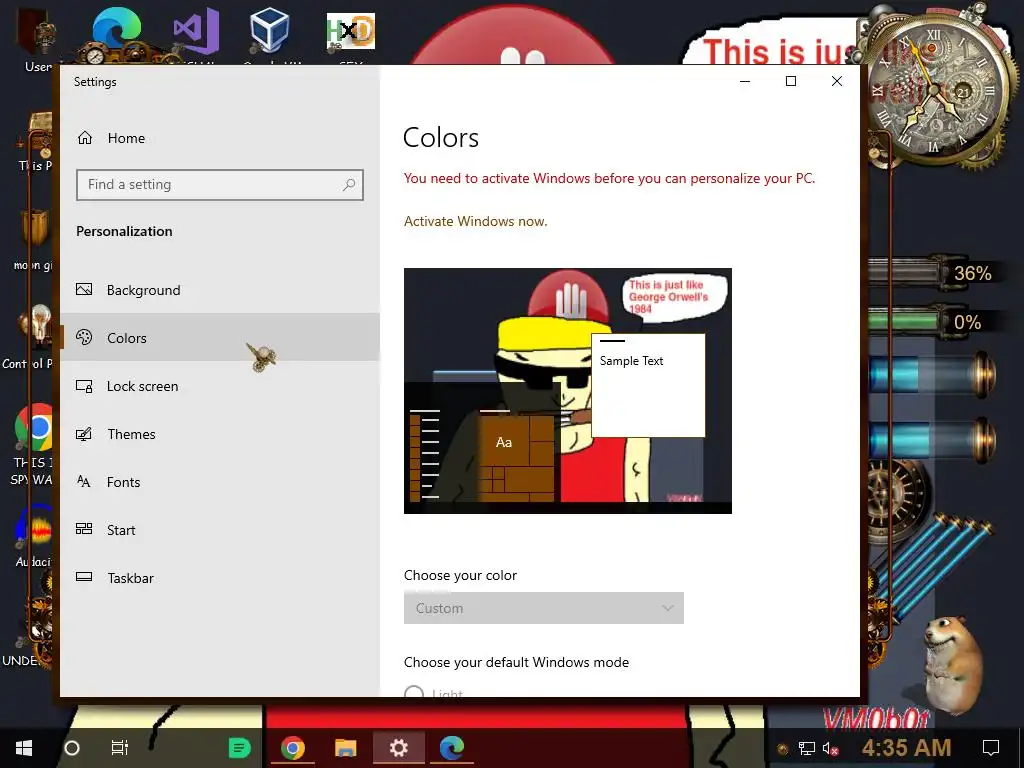
Task: Click the 36% gauge widget
Action: (x=934, y=273)
